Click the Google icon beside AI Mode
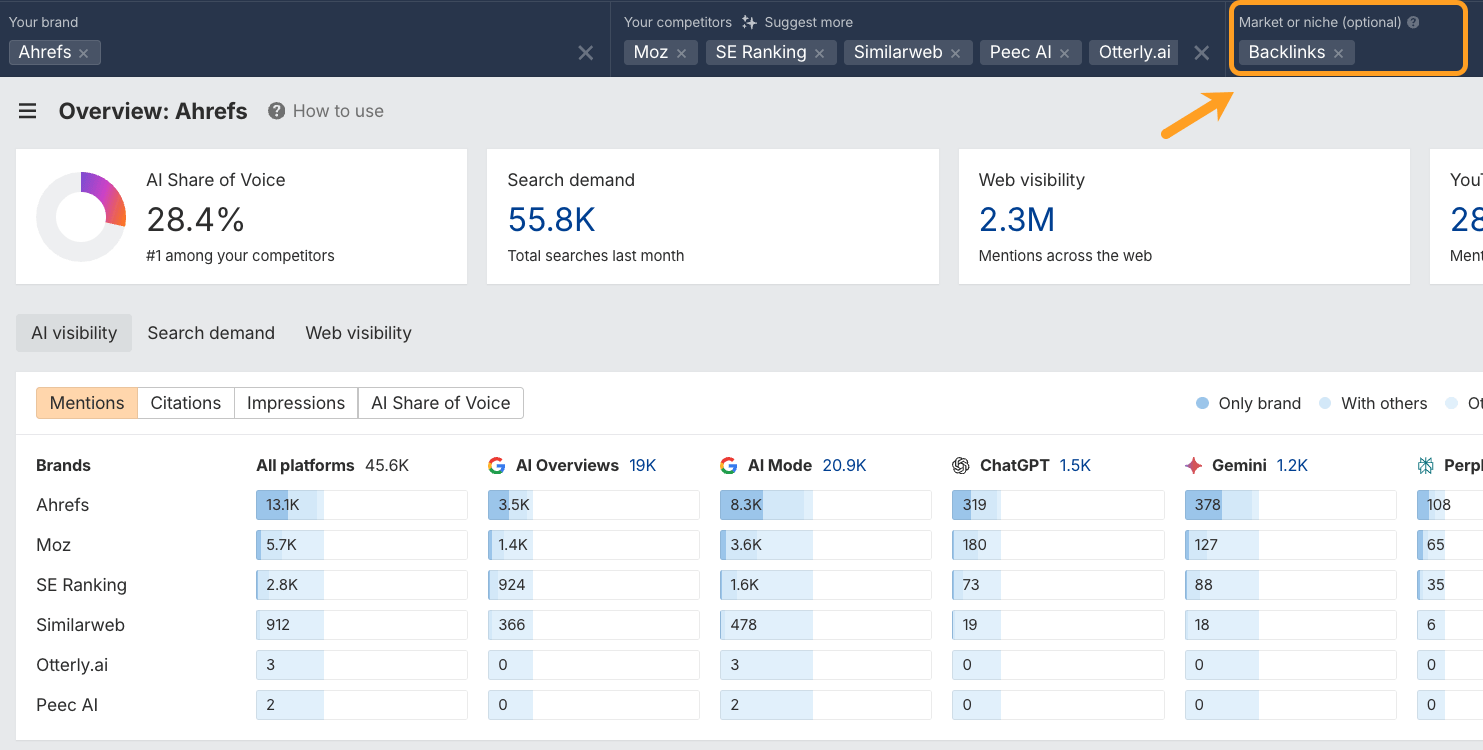The width and height of the screenshot is (1483, 750). coord(729,465)
